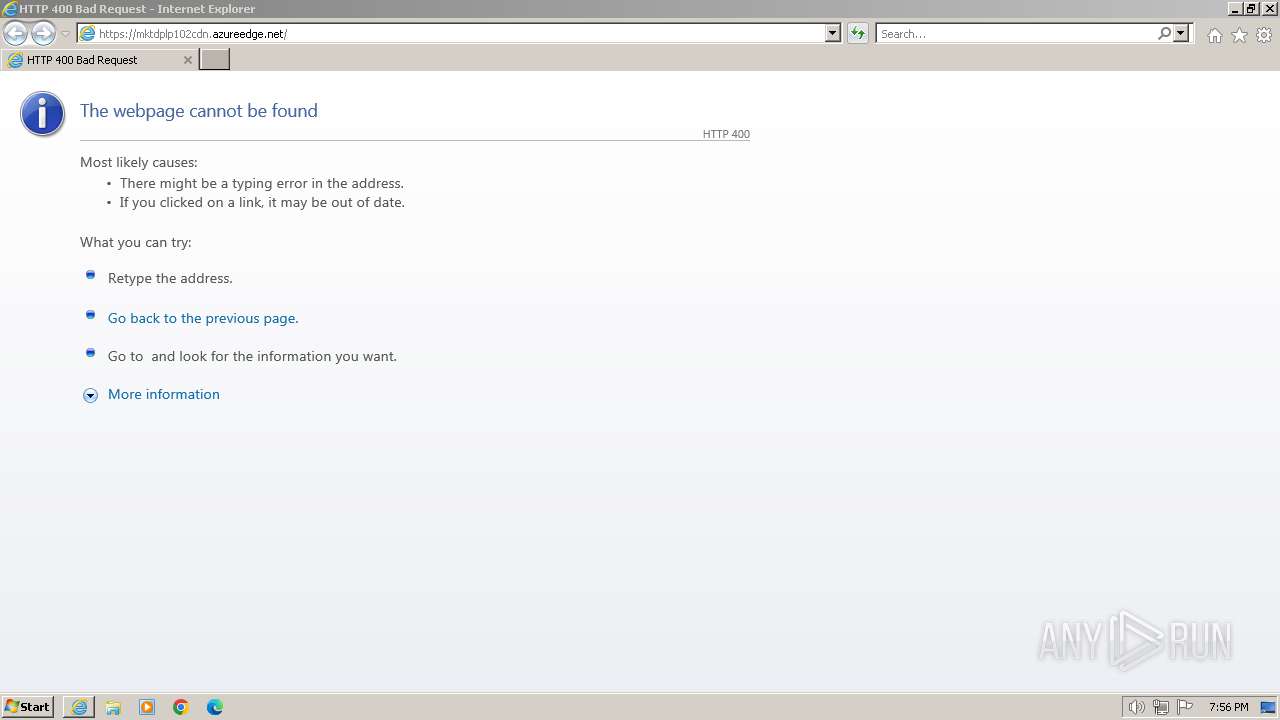This screenshot has height=720, width=1280.
Task: Click the browser Back arrow button
Action: point(15,34)
